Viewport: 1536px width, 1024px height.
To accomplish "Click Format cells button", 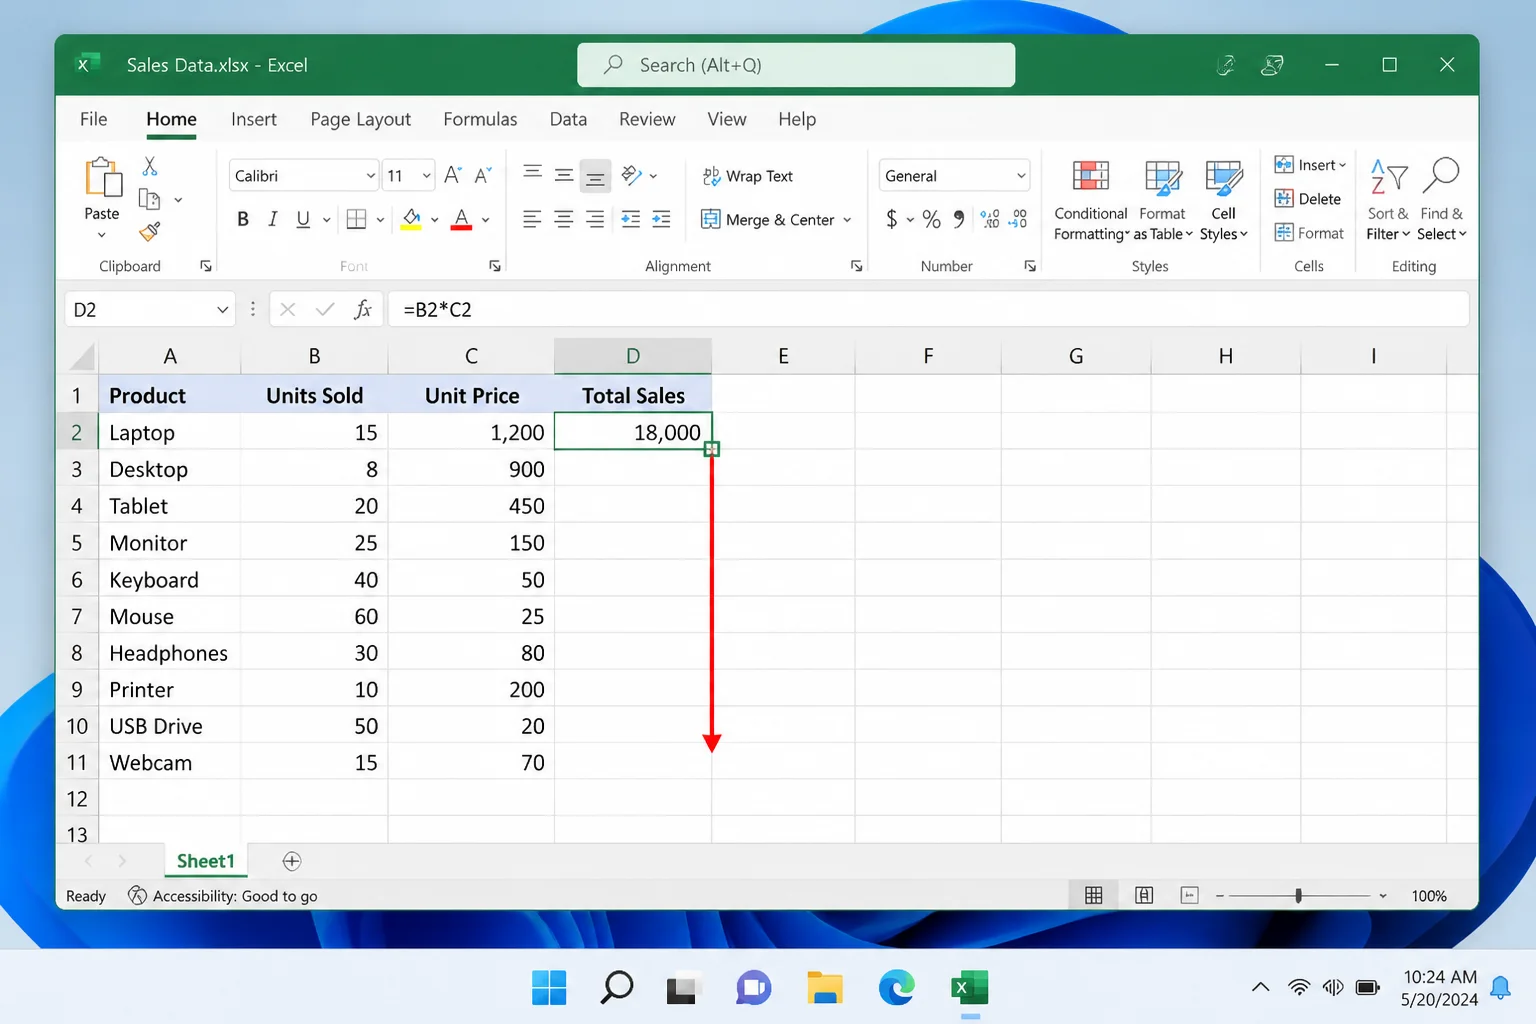I will click(x=1309, y=233).
